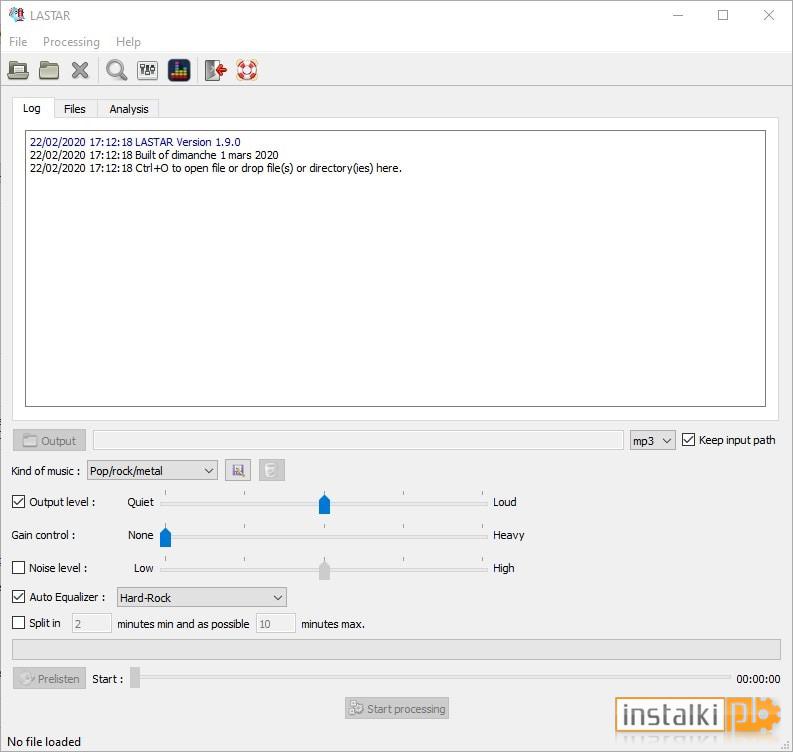This screenshot has height=752, width=793.
Task: Click the Output level slider handle
Action: 325,503
